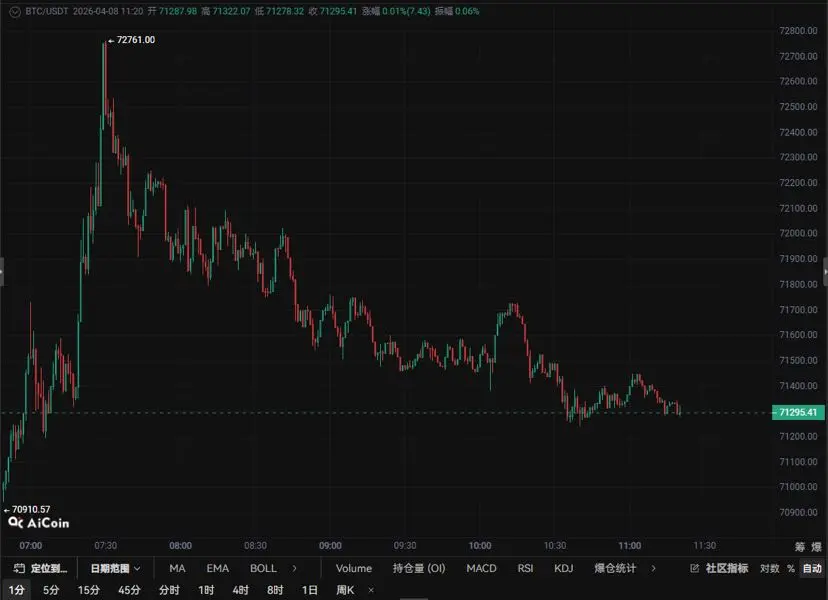Click the 高 71322.07 high value in header
The image size is (828, 600).
point(225,11)
